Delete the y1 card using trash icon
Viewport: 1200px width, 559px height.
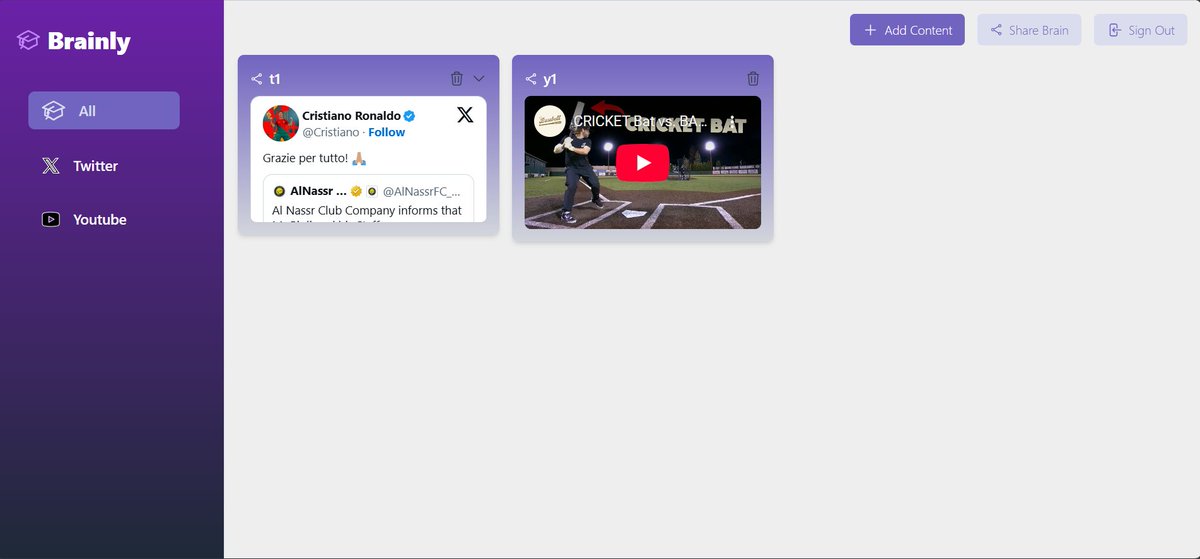753,78
